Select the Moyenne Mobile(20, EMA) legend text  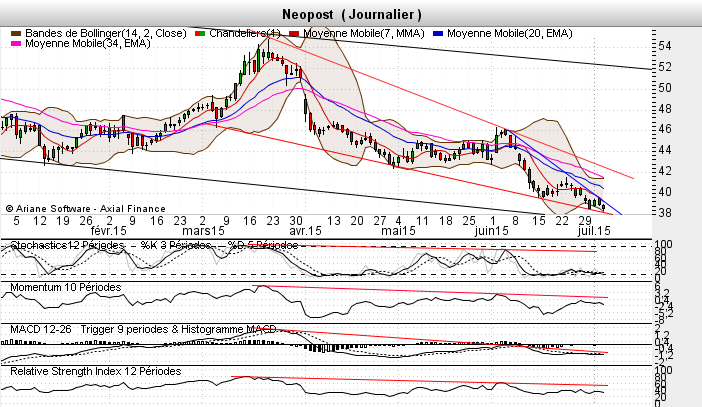click(x=510, y=34)
